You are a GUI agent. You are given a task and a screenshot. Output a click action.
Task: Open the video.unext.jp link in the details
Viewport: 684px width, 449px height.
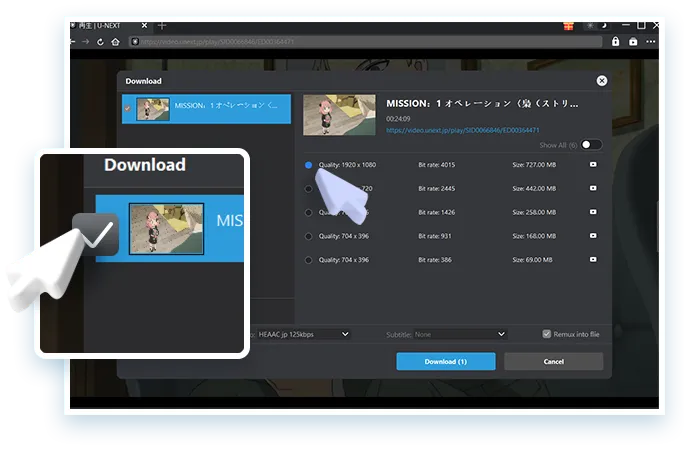pos(463,130)
